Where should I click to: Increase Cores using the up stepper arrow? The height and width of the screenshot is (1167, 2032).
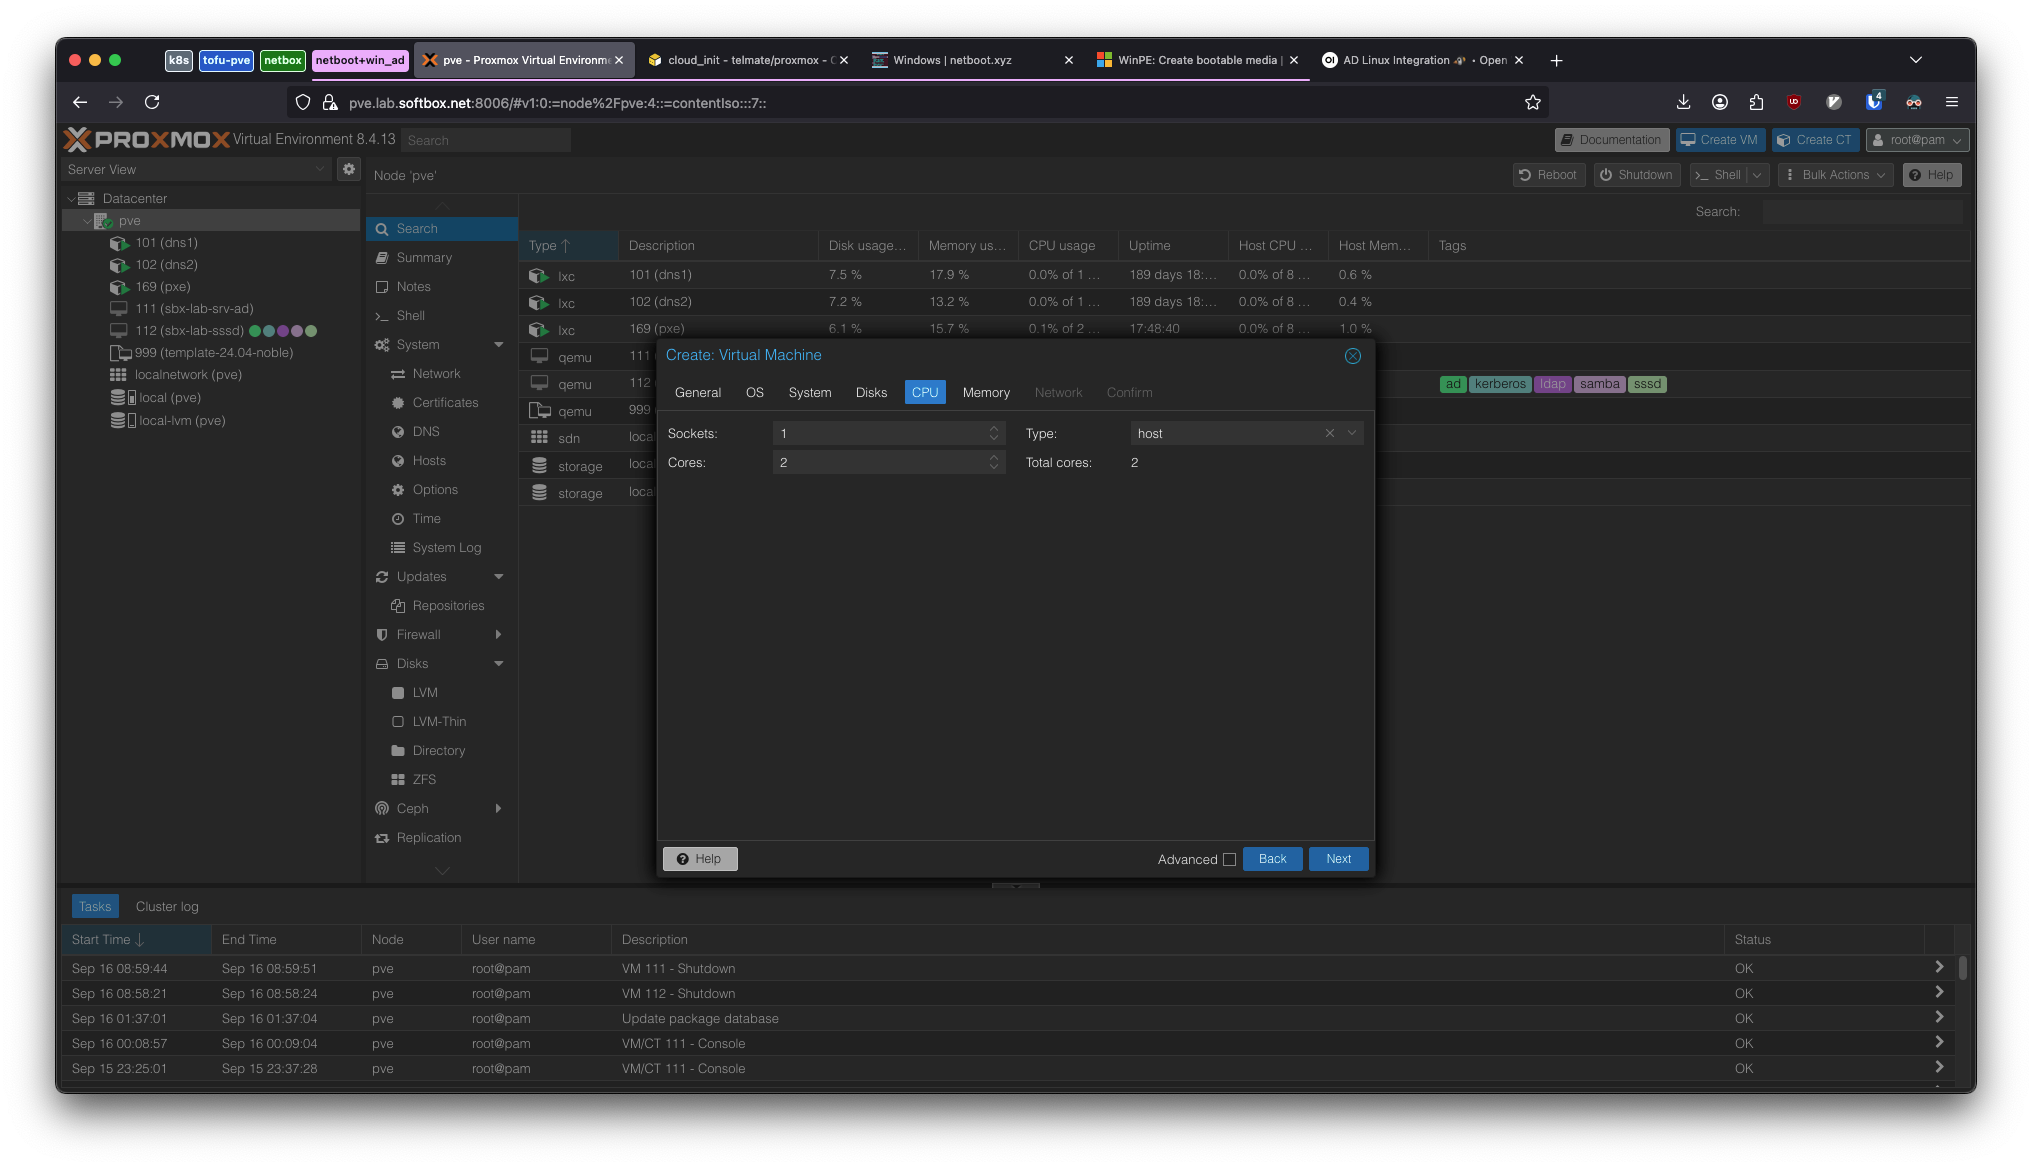point(993,457)
